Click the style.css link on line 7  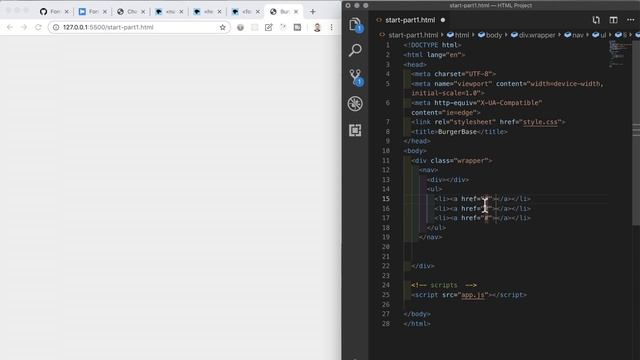pos(540,122)
